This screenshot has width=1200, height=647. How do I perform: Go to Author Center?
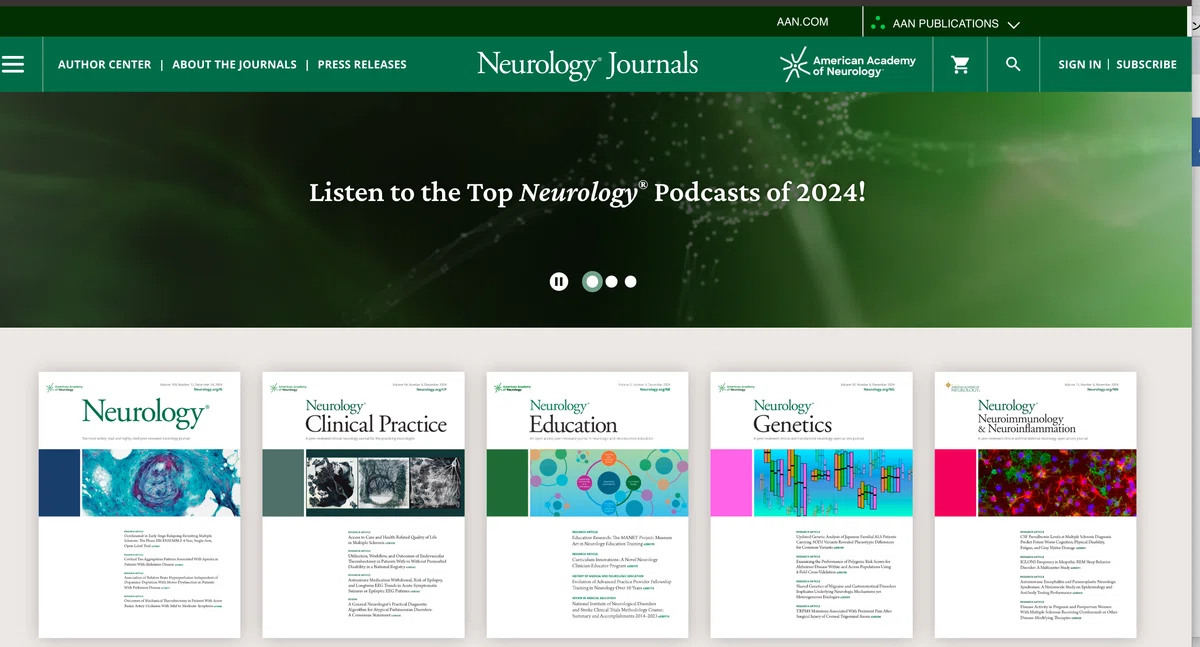[105, 64]
